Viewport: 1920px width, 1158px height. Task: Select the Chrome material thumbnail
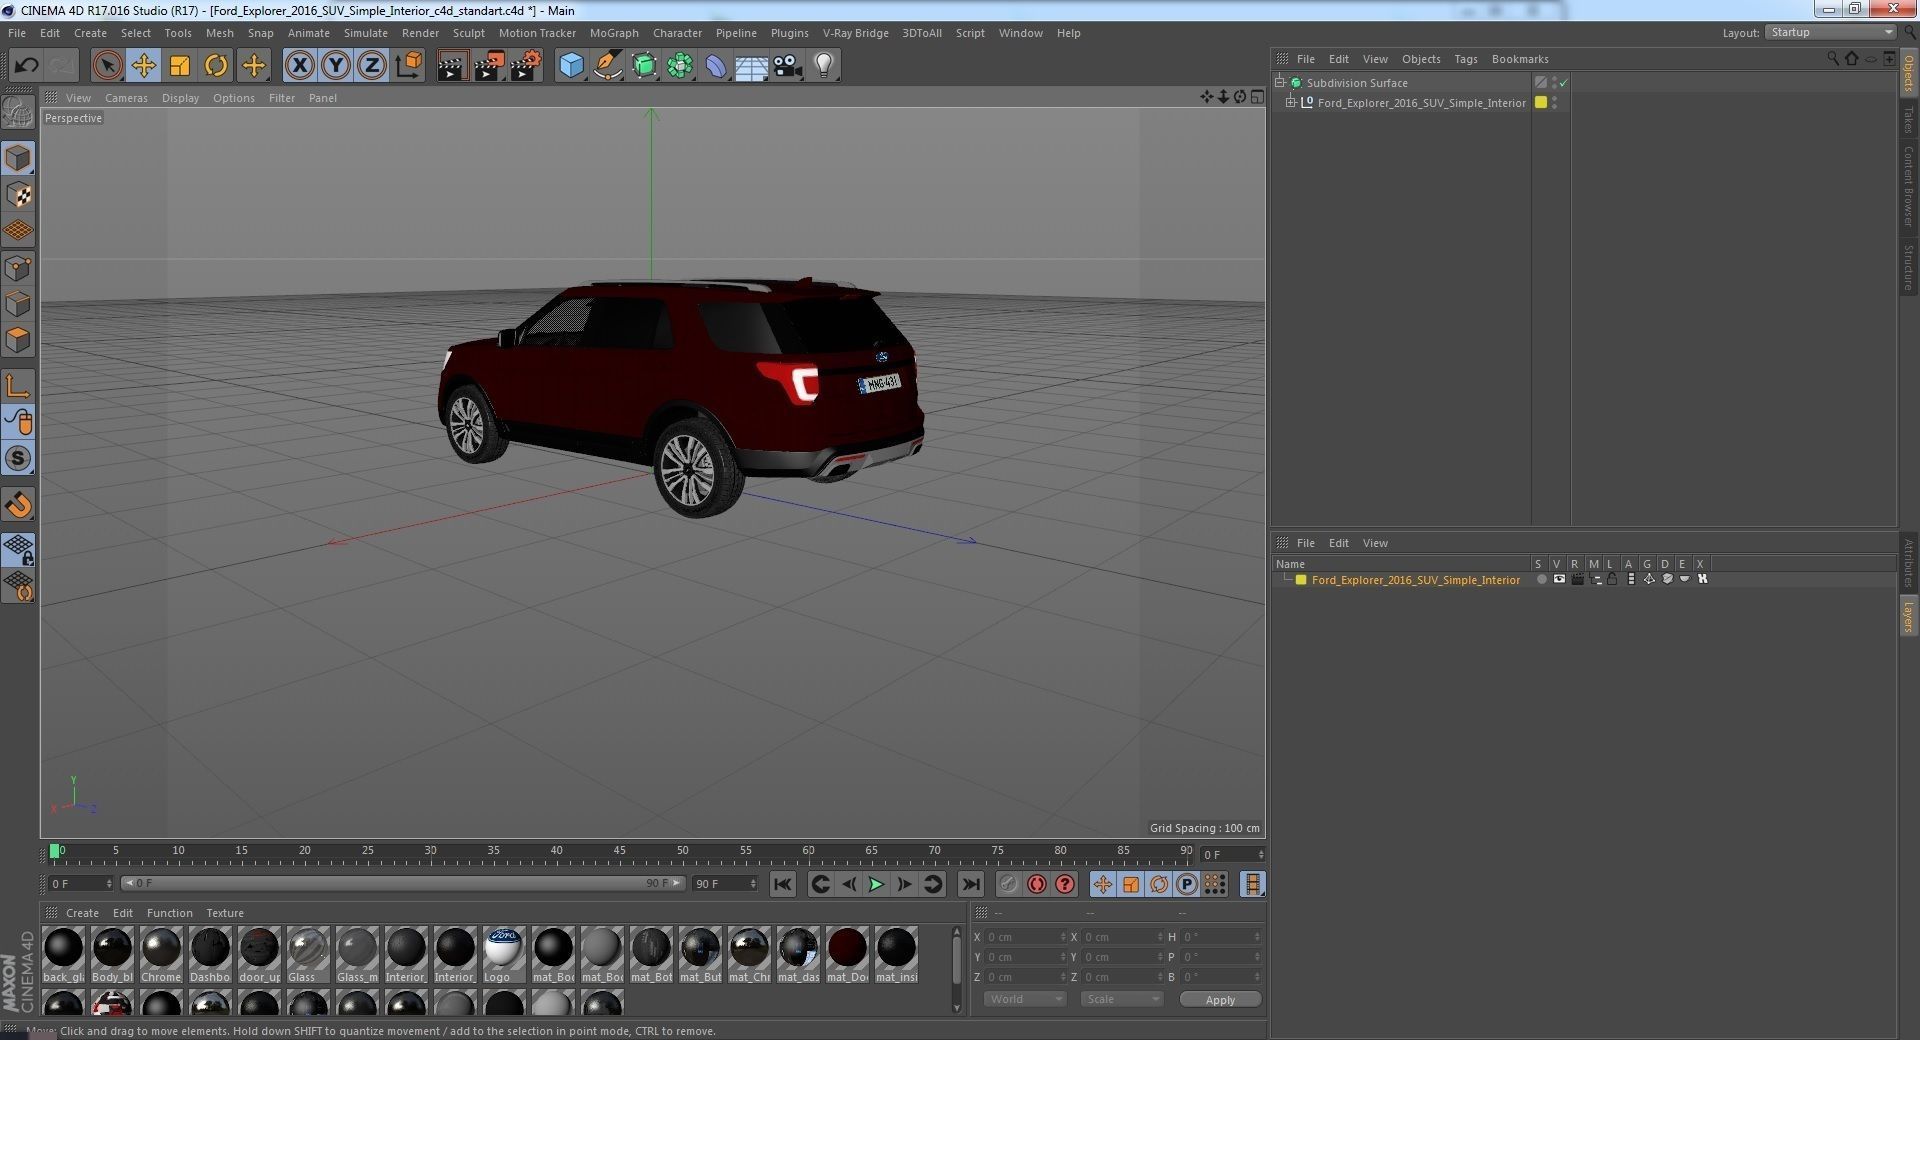160,954
